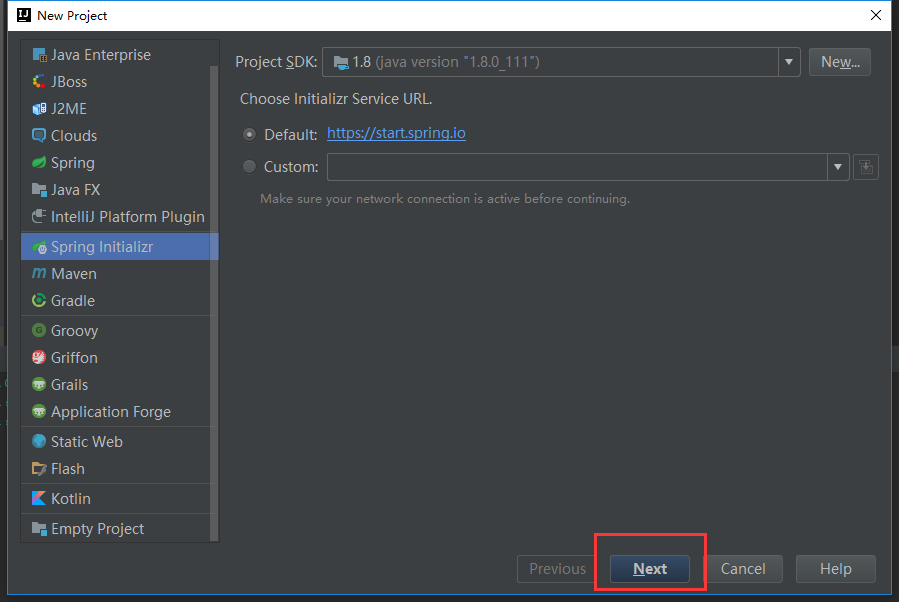Pick Kotlin project type
Screen dimensions: 899x602
(115, 499)
